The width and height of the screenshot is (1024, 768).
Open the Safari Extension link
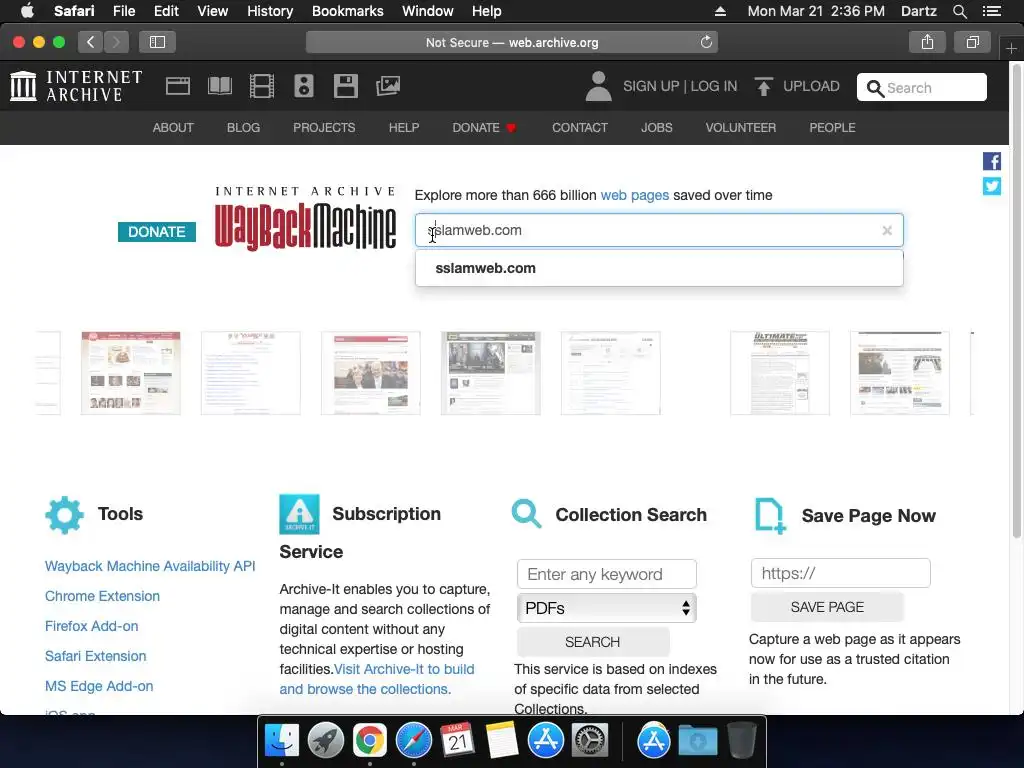[95, 656]
